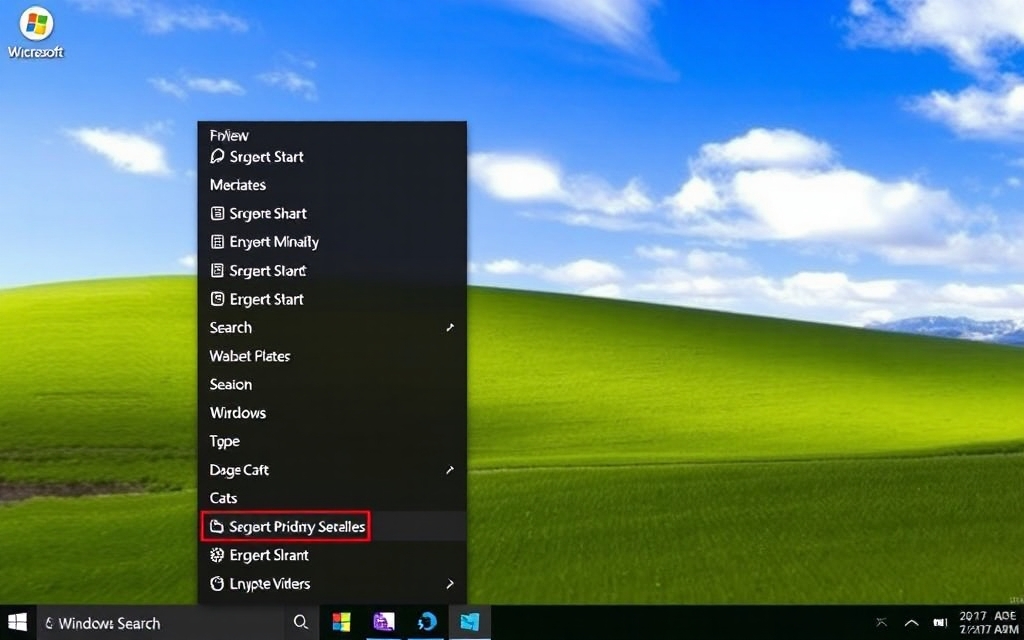The image size is (1024, 640).
Task: Show hidden icons with the tray chevron
Action: coord(911,623)
